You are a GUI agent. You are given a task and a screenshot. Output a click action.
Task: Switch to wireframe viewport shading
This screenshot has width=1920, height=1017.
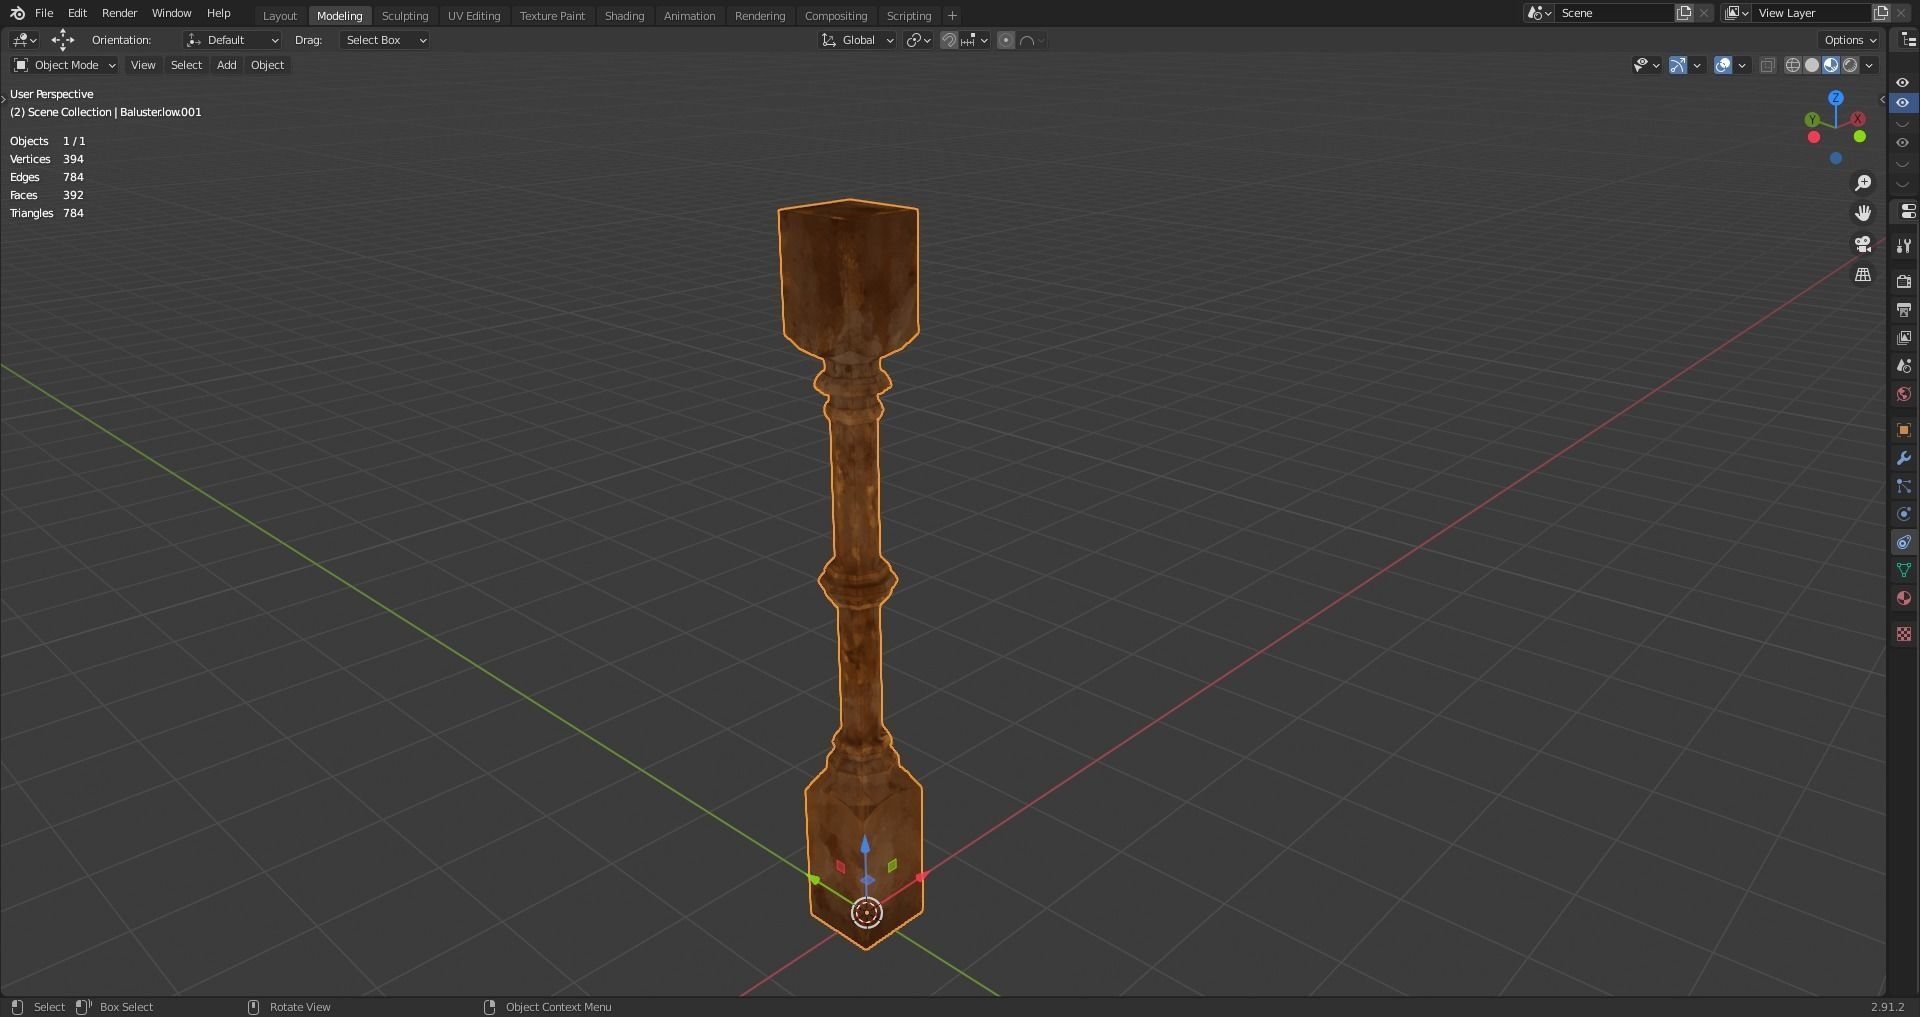click(x=1793, y=65)
